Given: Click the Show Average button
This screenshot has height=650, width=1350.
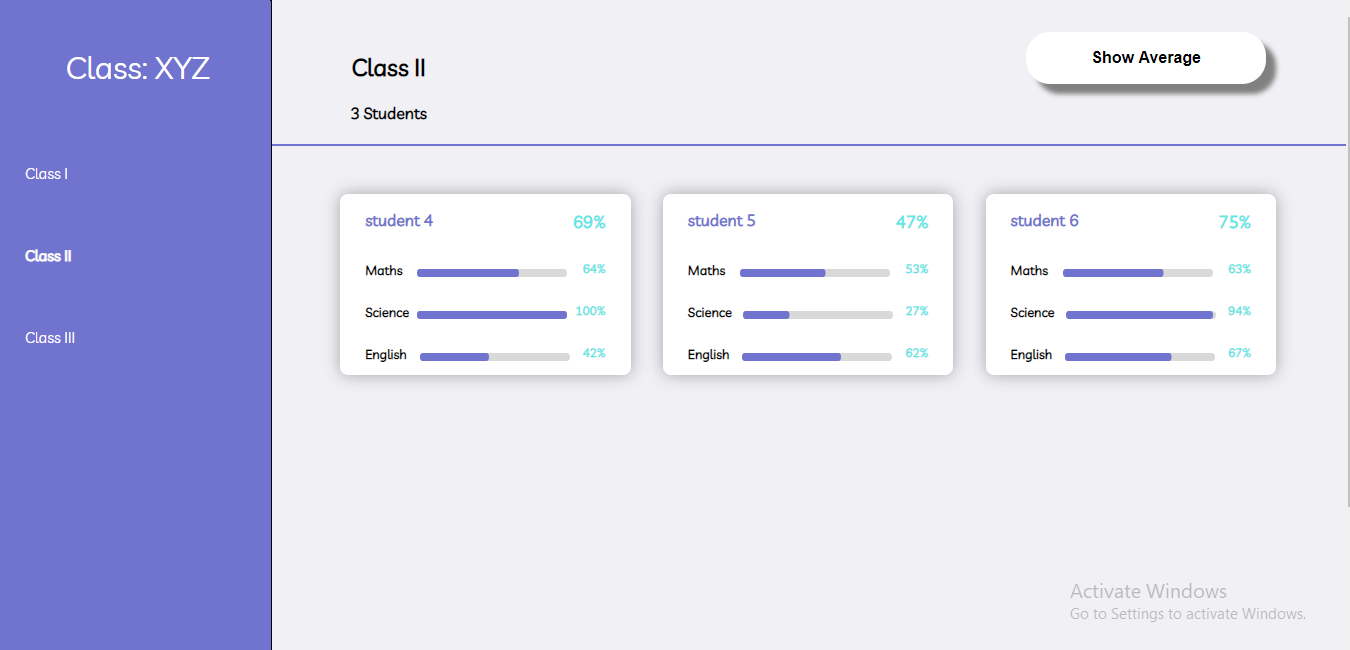Looking at the screenshot, I should 1145,57.
